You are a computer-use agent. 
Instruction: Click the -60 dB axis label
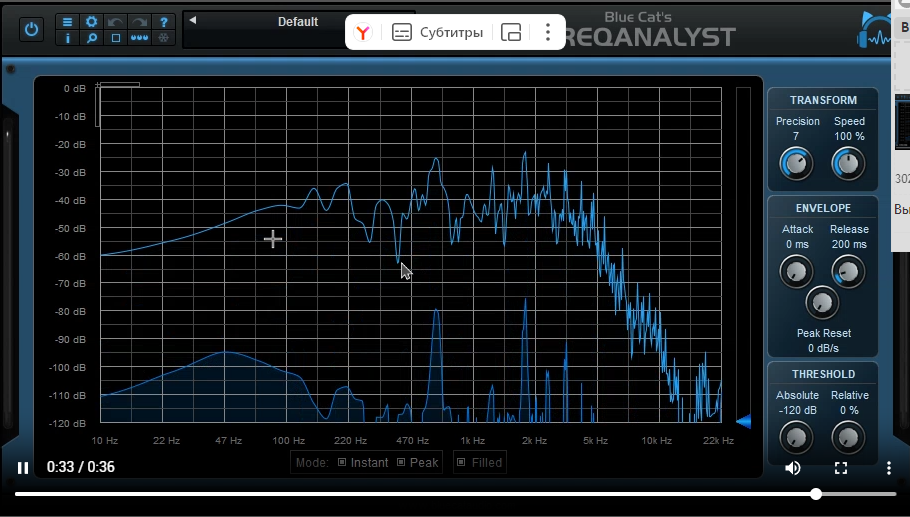(70, 256)
